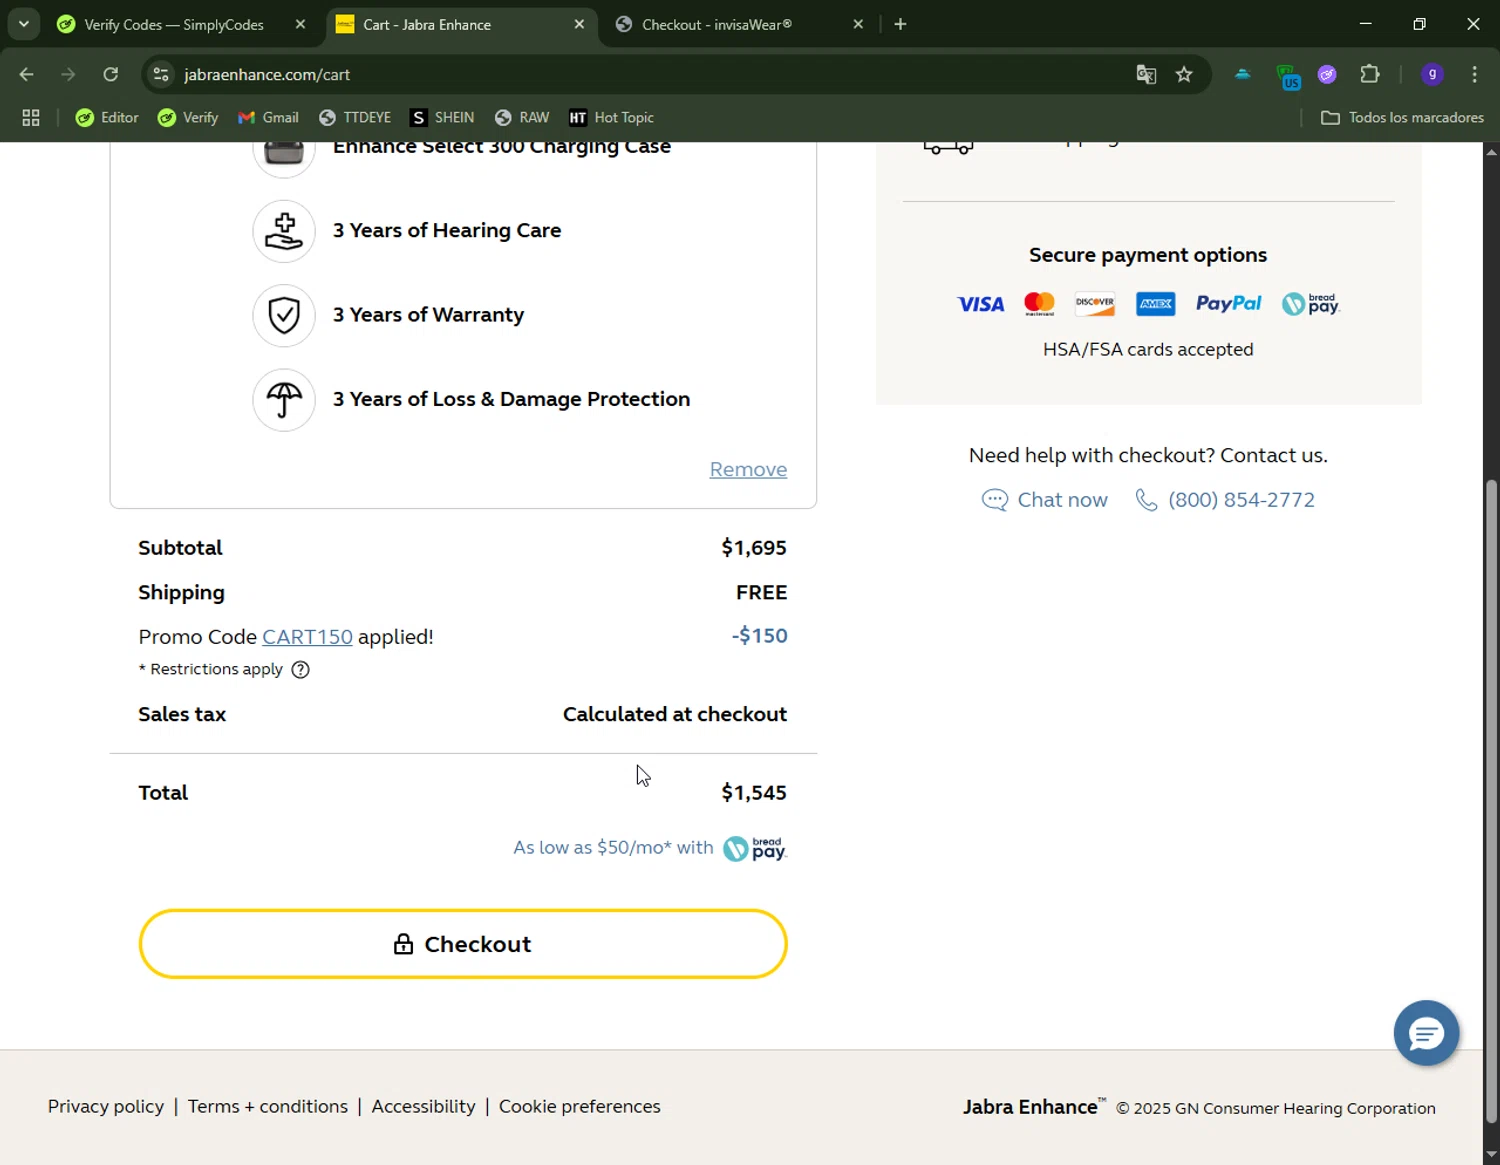This screenshot has width=1500, height=1165.
Task: Close the Checkout - invisaWear tab
Action: [857, 24]
